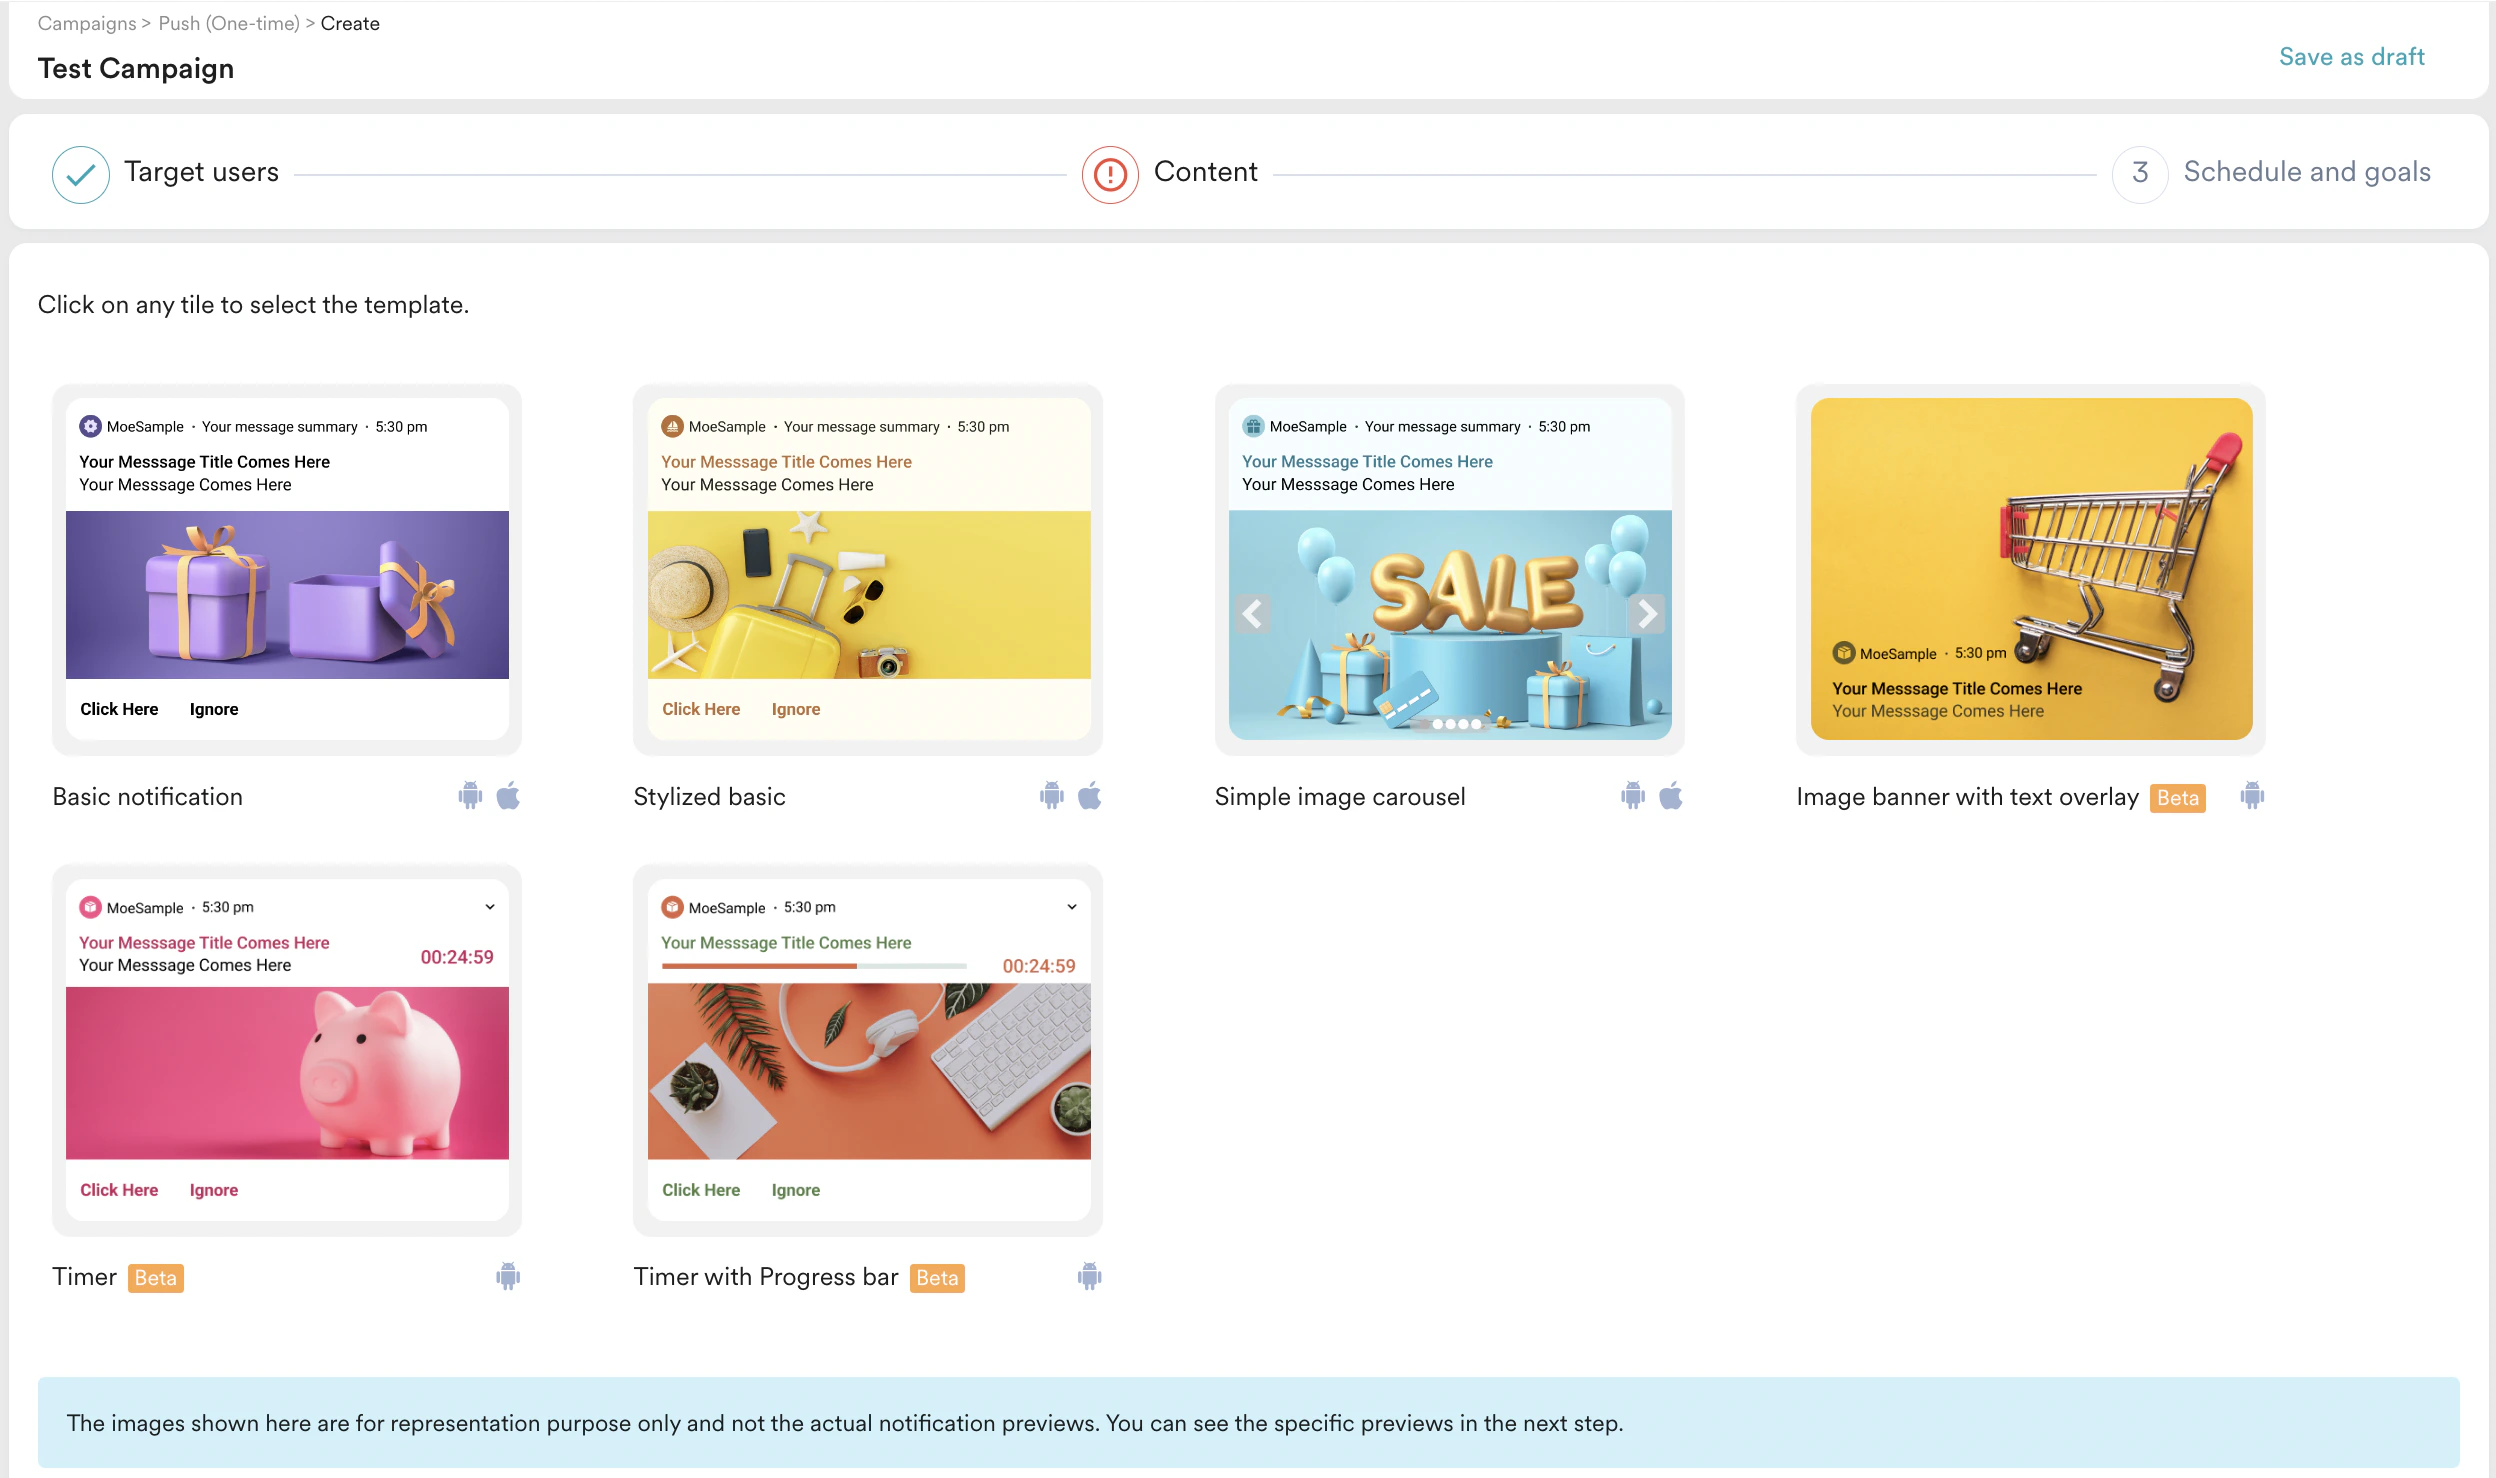The width and height of the screenshot is (2496, 1478).
Task: Expand the chevron on Timer with Progress bar preview
Action: (1071, 907)
